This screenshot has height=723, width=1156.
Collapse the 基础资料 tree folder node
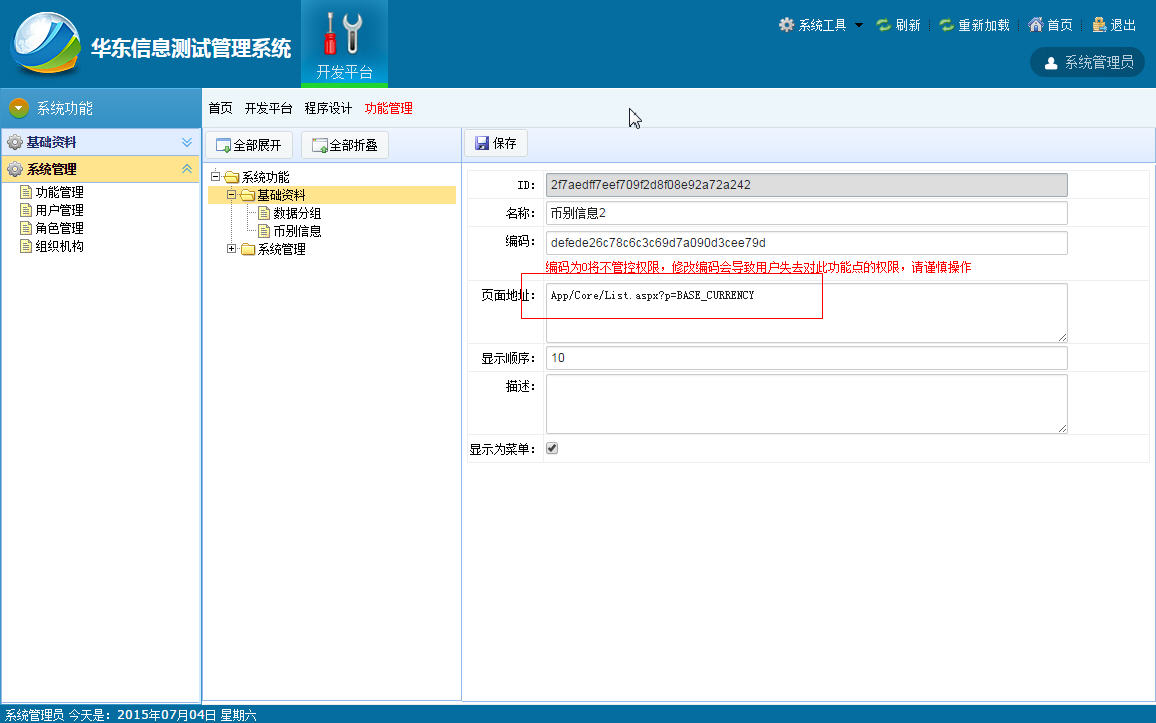(x=231, y=195)
